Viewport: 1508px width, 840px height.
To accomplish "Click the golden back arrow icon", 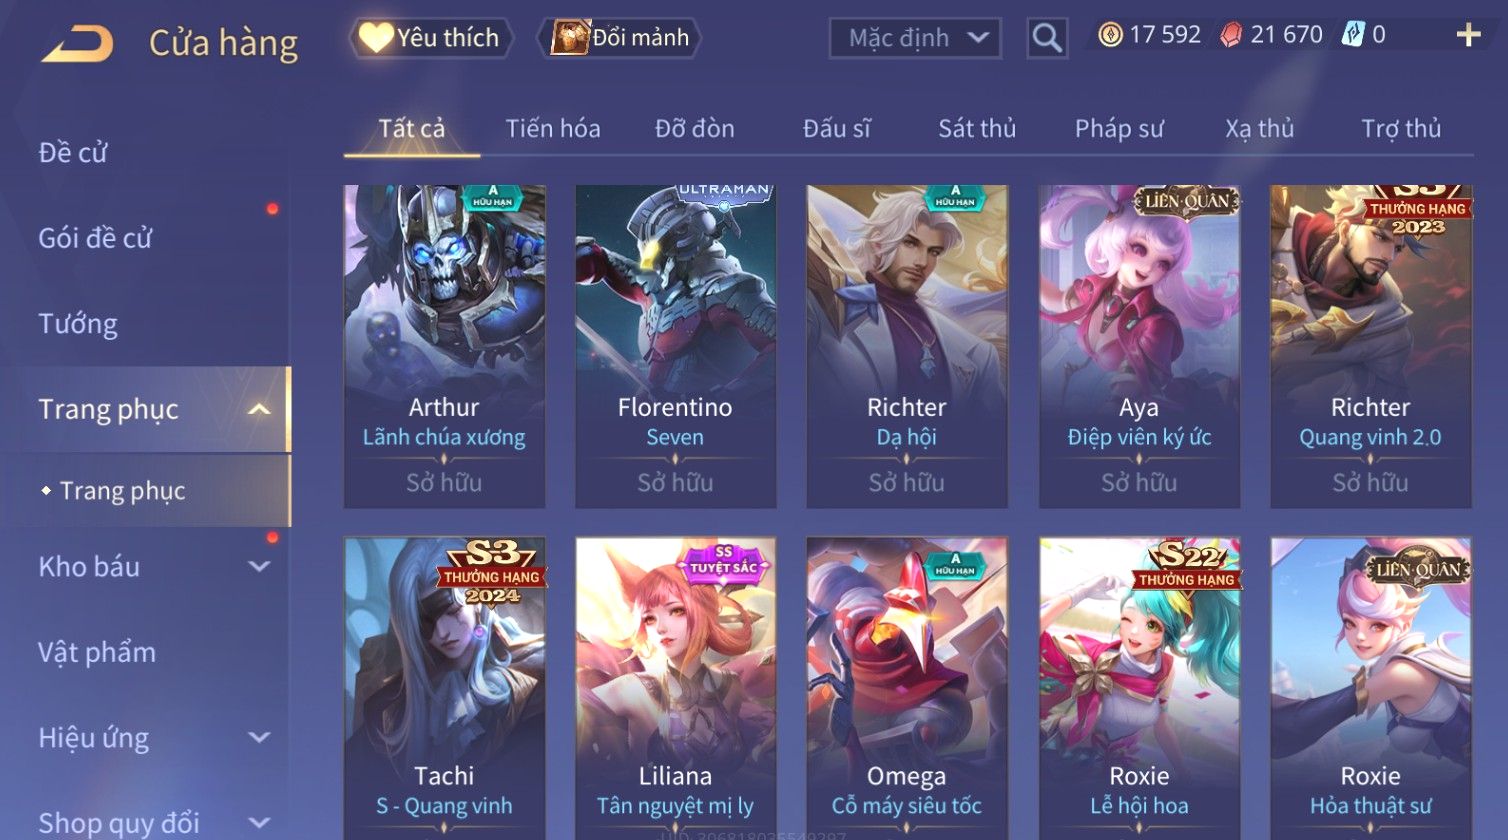I will point(77,44).
